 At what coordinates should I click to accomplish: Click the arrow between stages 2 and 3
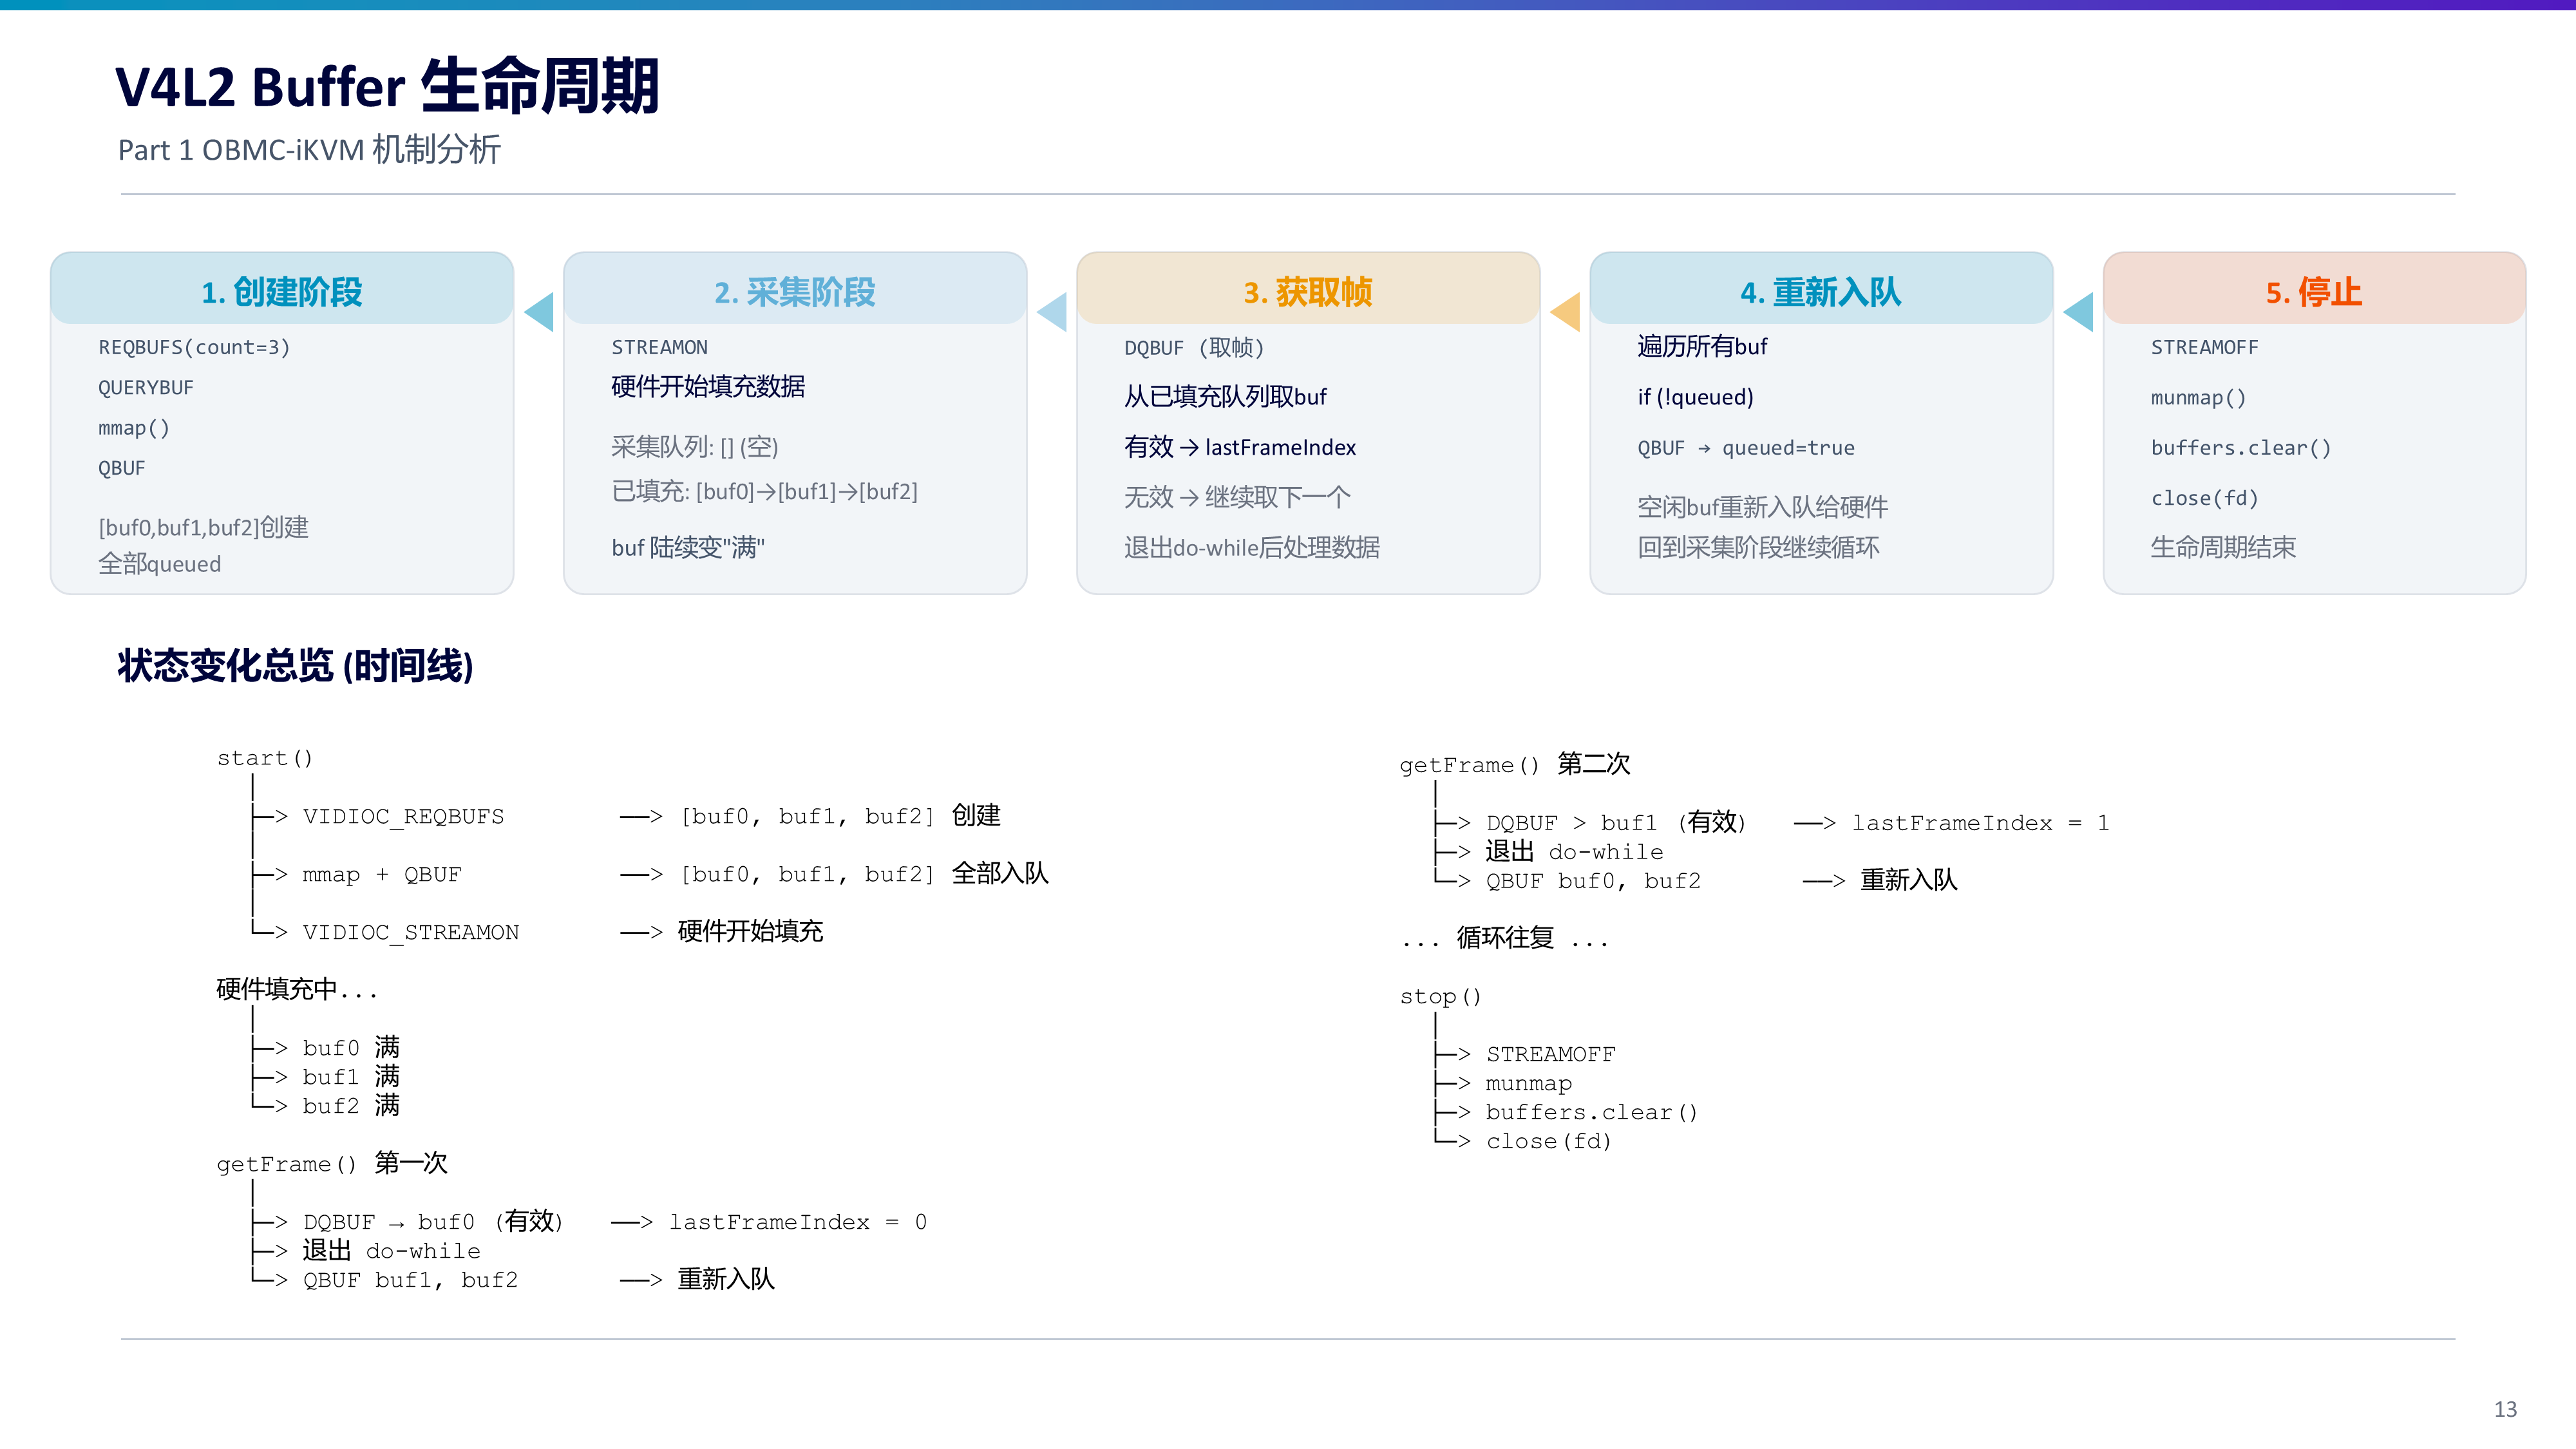(1052, 312)
